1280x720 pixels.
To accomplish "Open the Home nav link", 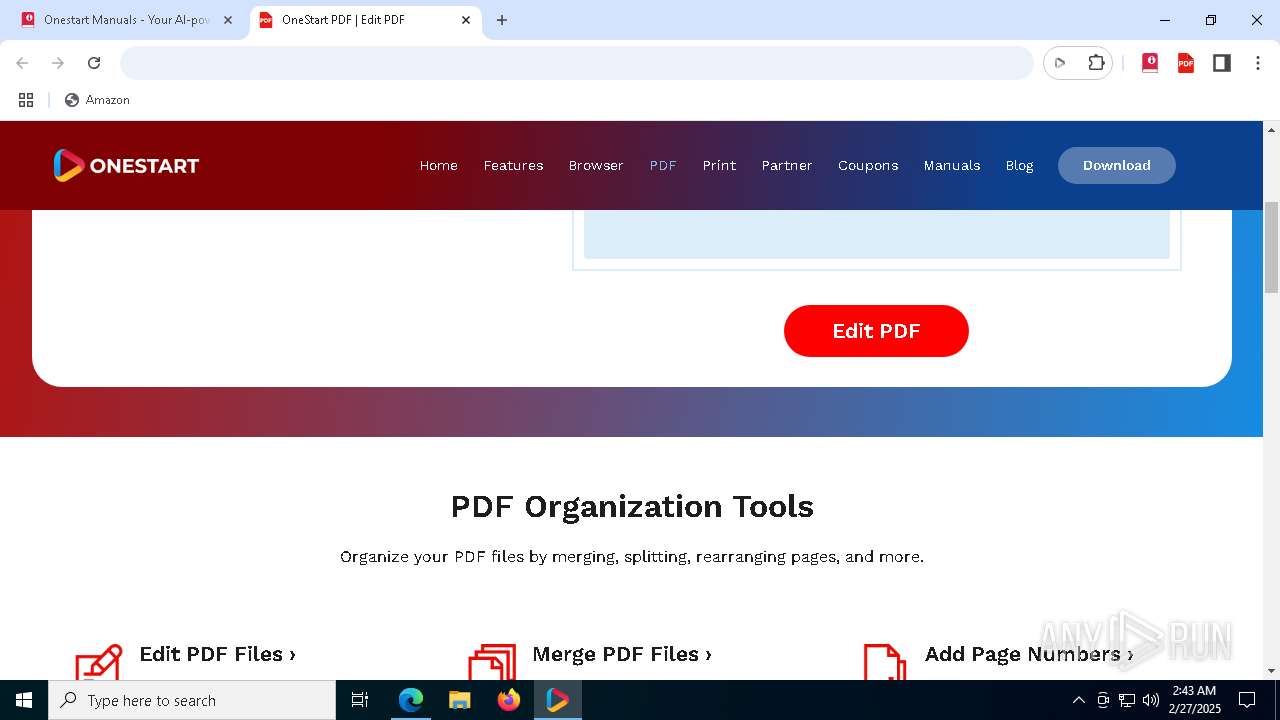I will pyautogui.click(x=438, y=165).
